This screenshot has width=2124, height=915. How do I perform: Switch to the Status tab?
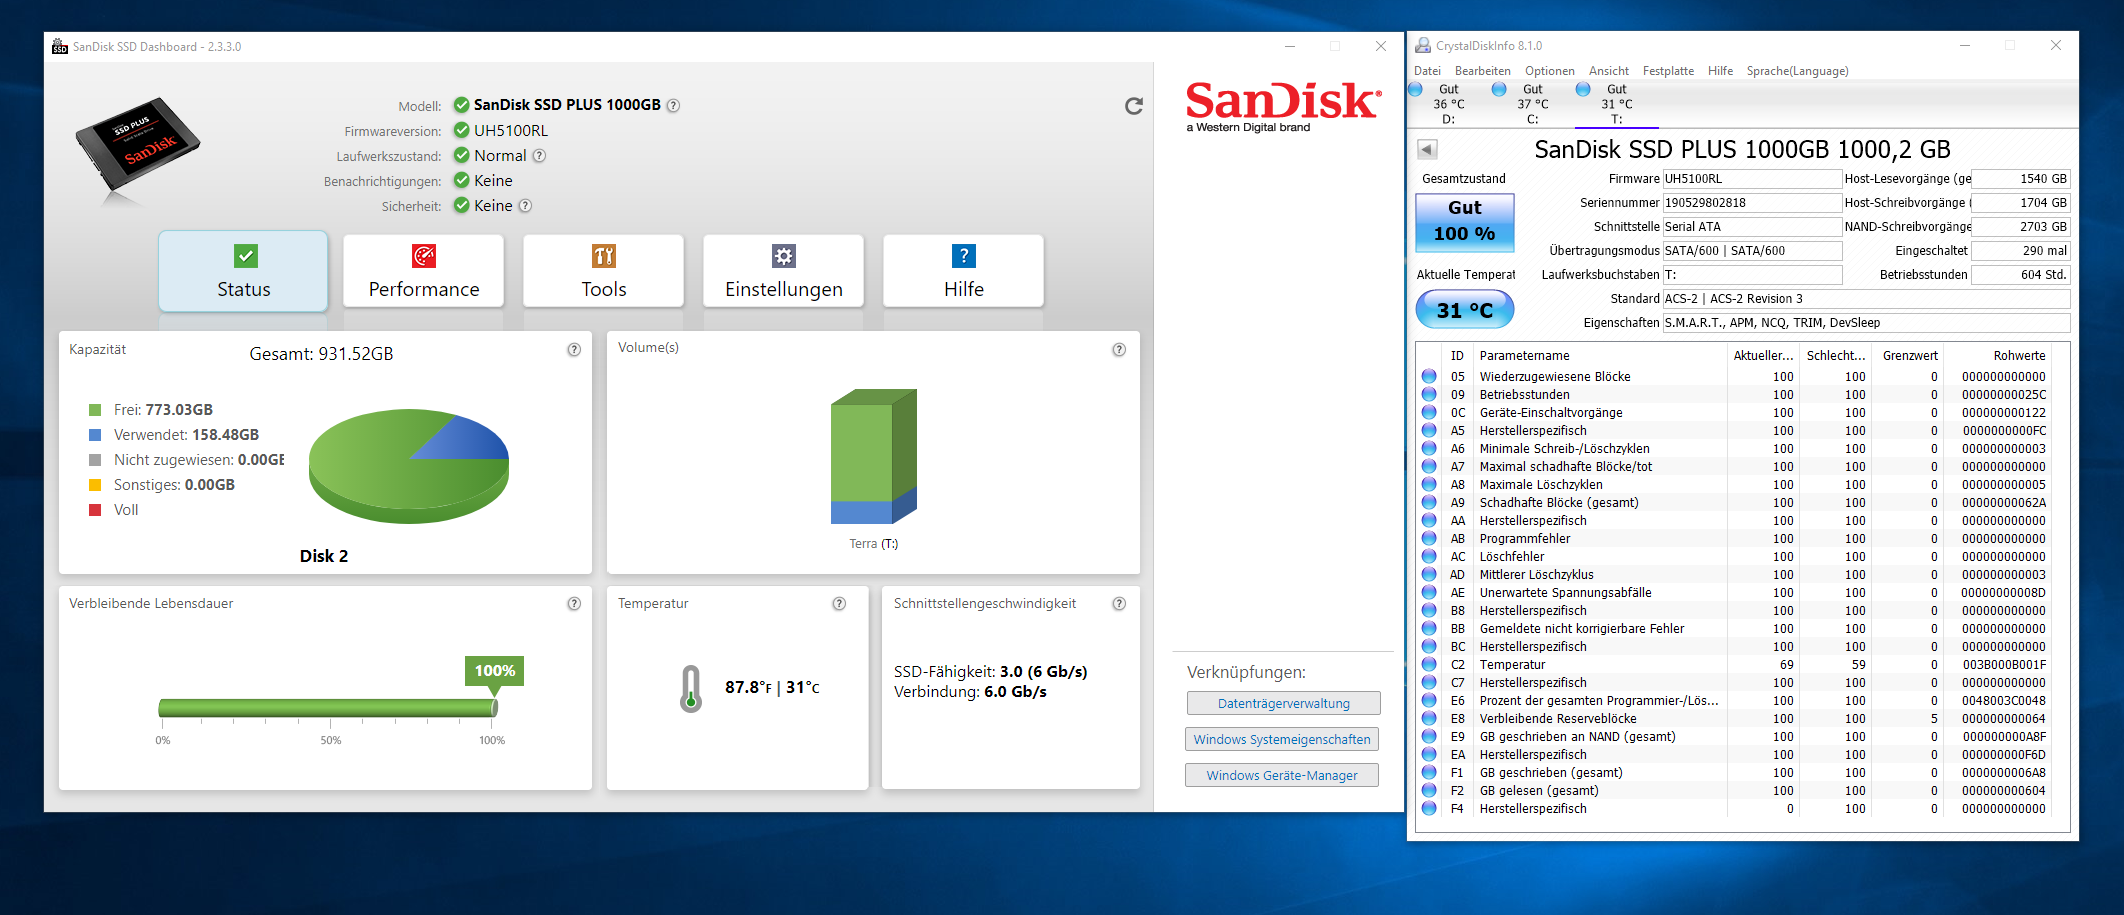(243, 271)
